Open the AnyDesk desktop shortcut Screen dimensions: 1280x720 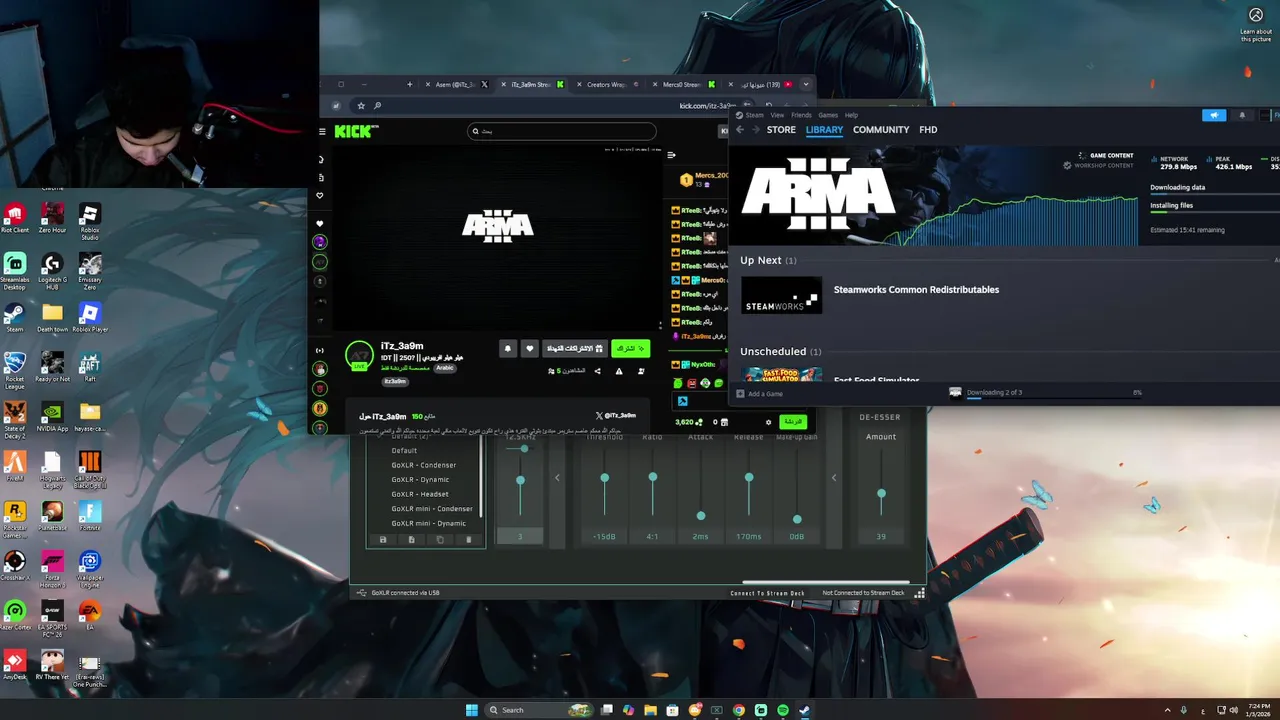[14, 665]
